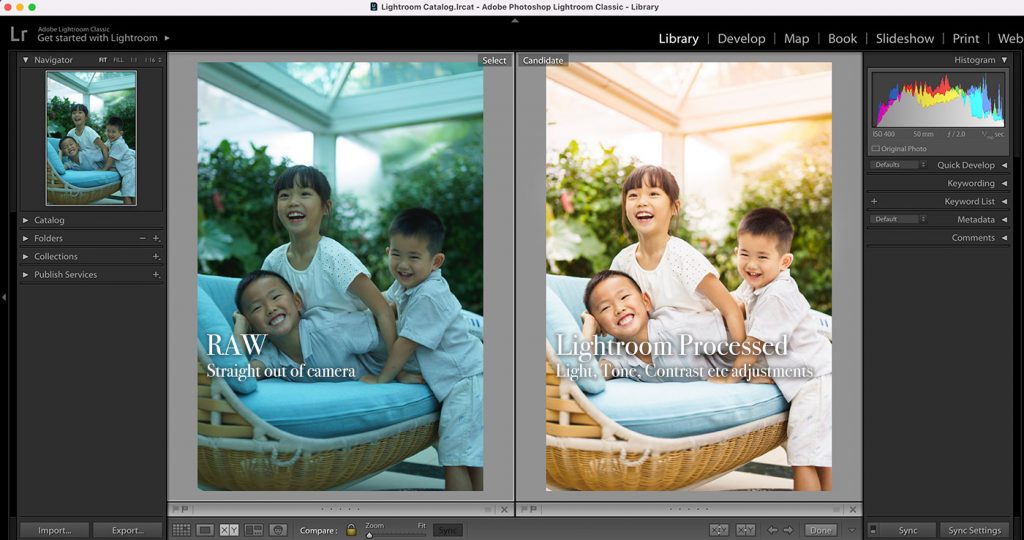This screenshot has height=540, width=1024.
Task: Open the Metadata Default view dropdown
Action: point(898,219)
